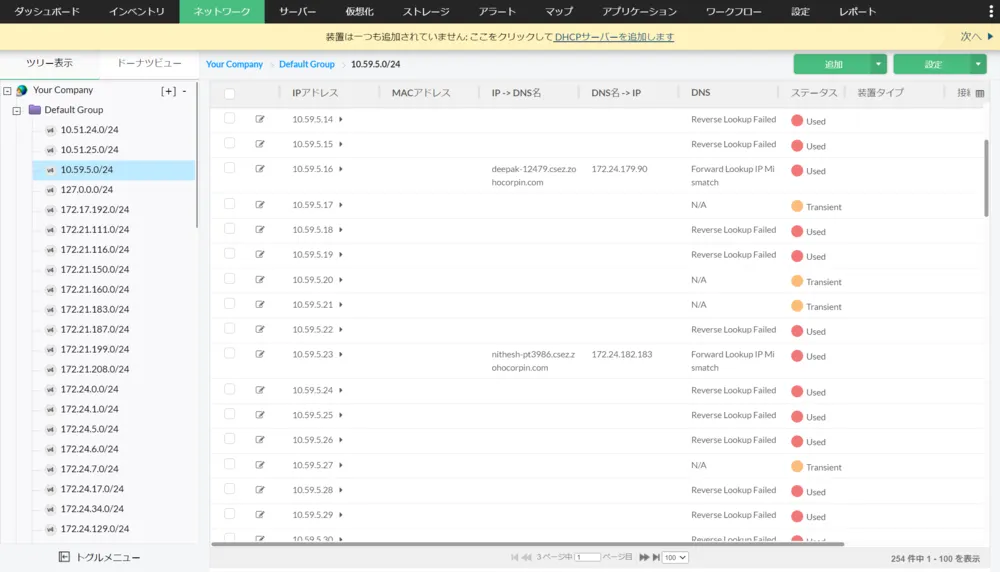Select checkbox of row 10.59.5.18
Screen dimensions: 1000x572
[x=230, y=228]
